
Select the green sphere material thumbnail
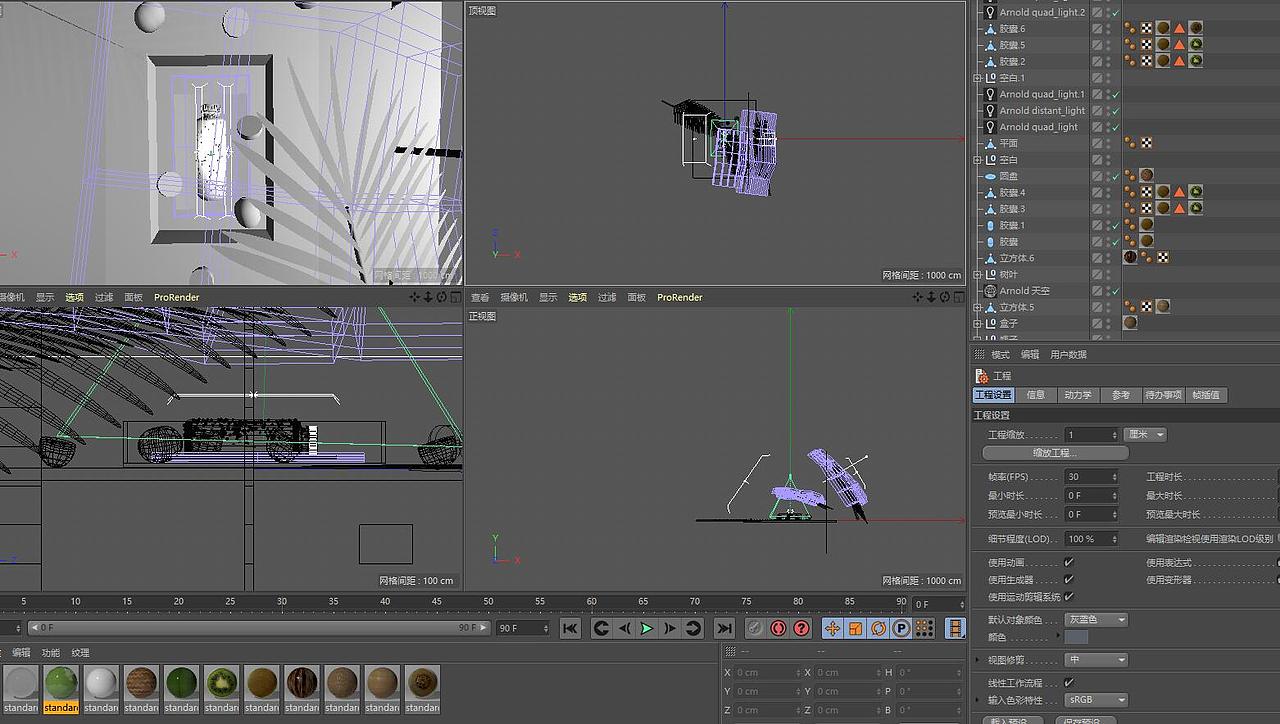(x=61, y=684)
